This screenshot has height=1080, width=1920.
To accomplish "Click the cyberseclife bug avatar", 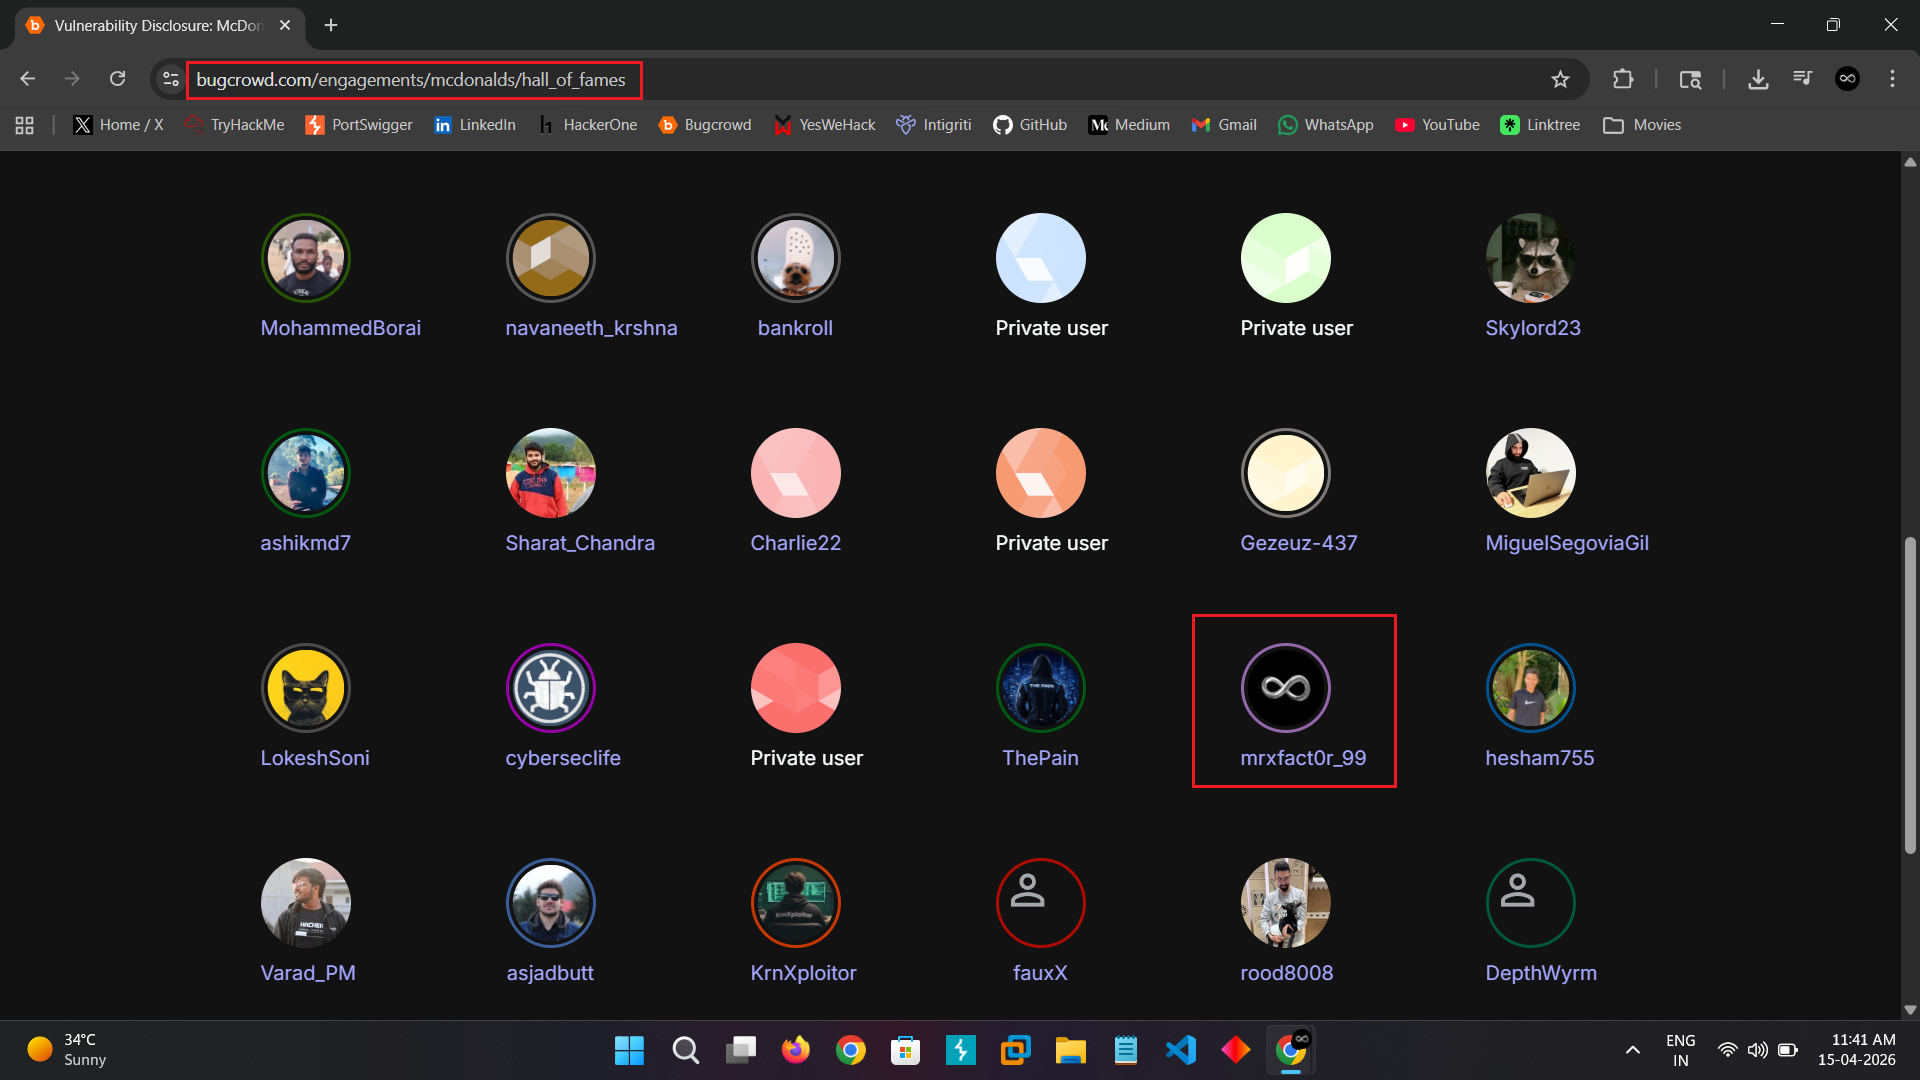I will click(x=551, y=688).
